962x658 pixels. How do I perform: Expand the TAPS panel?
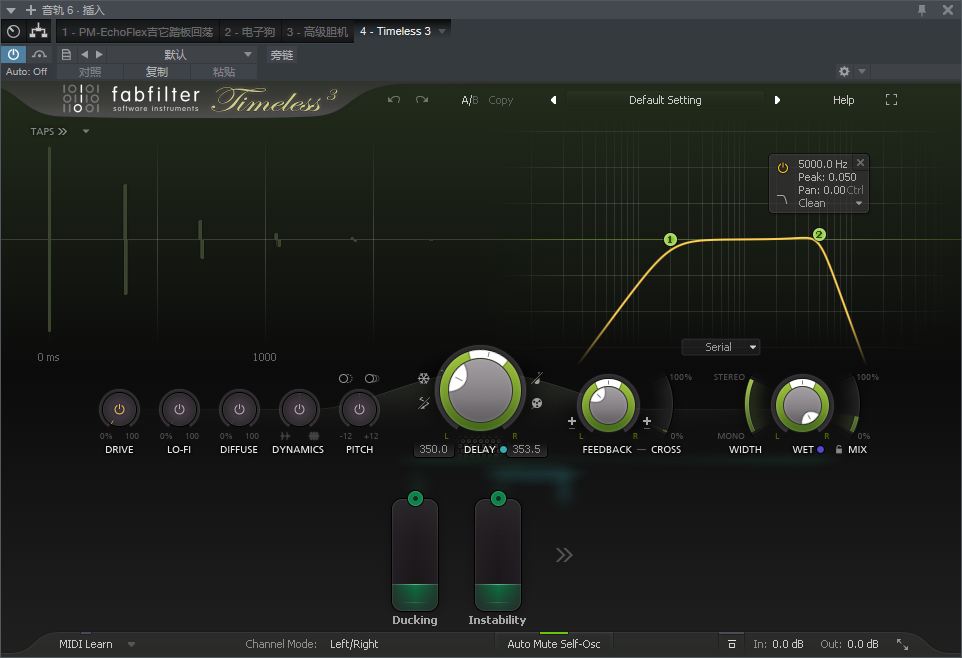tap(49, 131)
